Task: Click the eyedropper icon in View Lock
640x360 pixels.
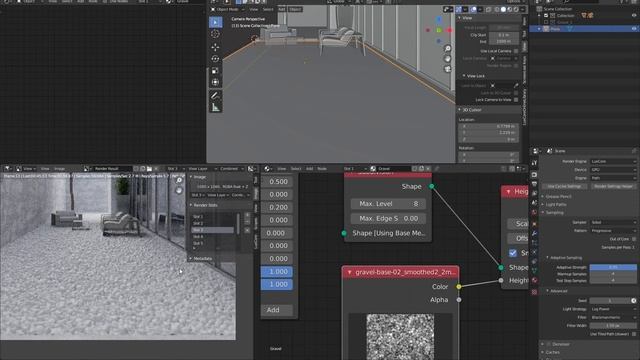Action: tap(516, 86)
